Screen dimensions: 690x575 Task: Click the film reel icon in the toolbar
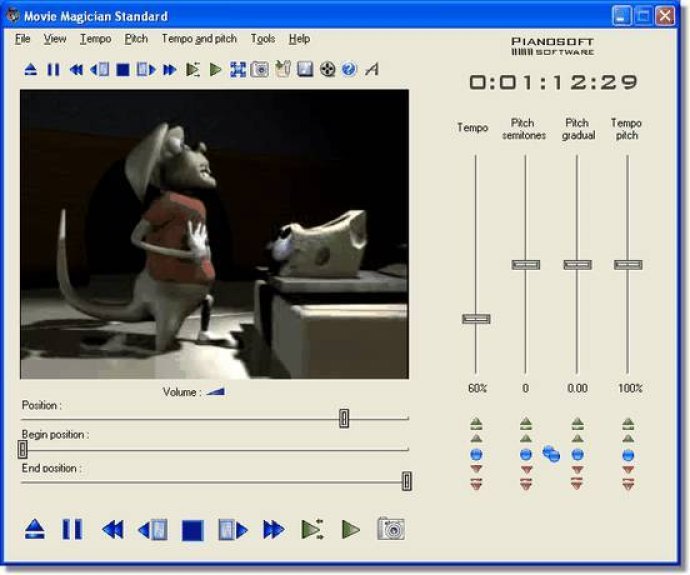(328, 70)
